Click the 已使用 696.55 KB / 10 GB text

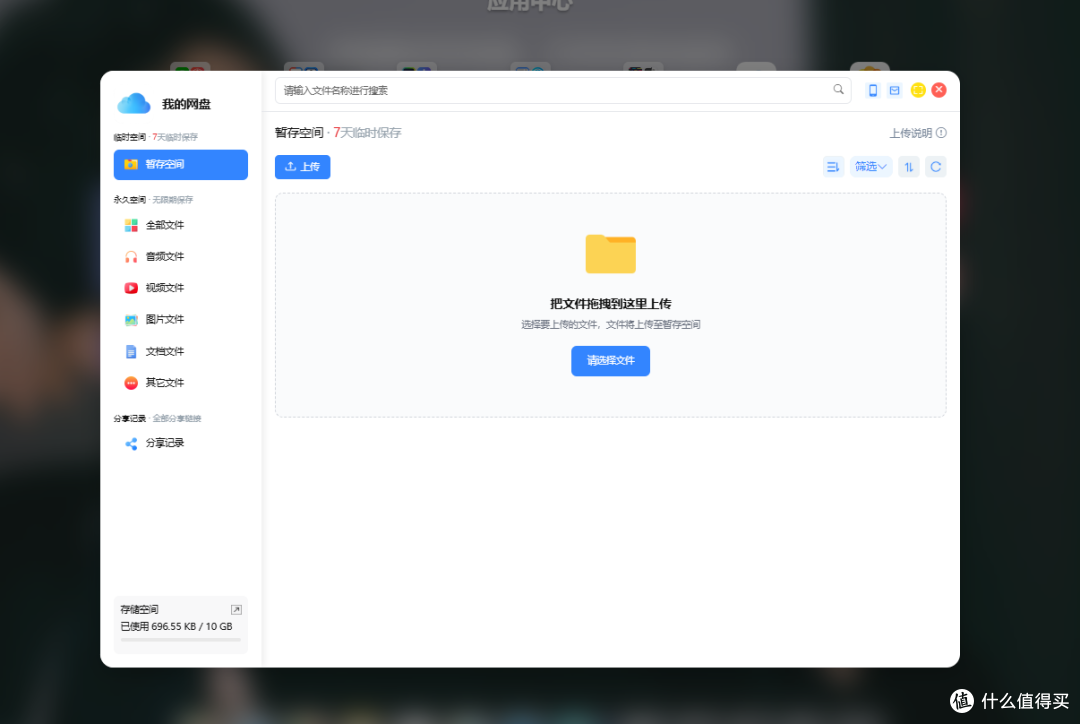coord(176,627)
